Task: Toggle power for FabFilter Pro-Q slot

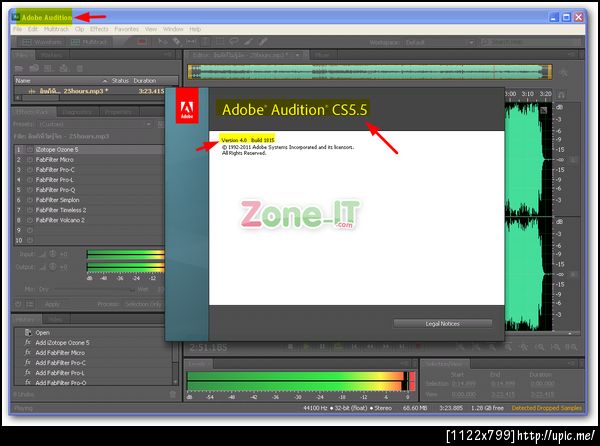Action: click(30, 190)
